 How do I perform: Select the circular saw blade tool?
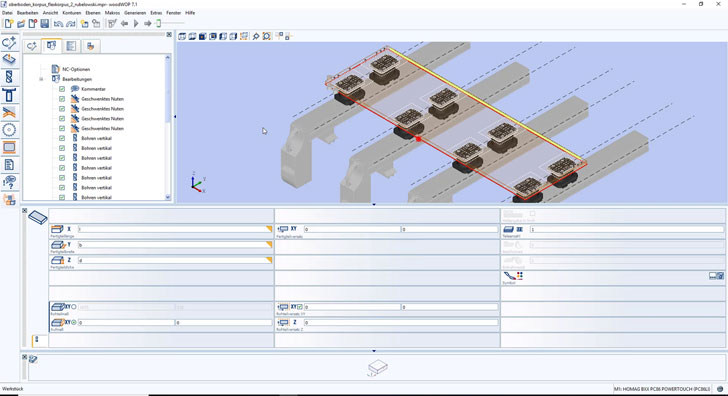pyautogui.click(x=9, y=130)
